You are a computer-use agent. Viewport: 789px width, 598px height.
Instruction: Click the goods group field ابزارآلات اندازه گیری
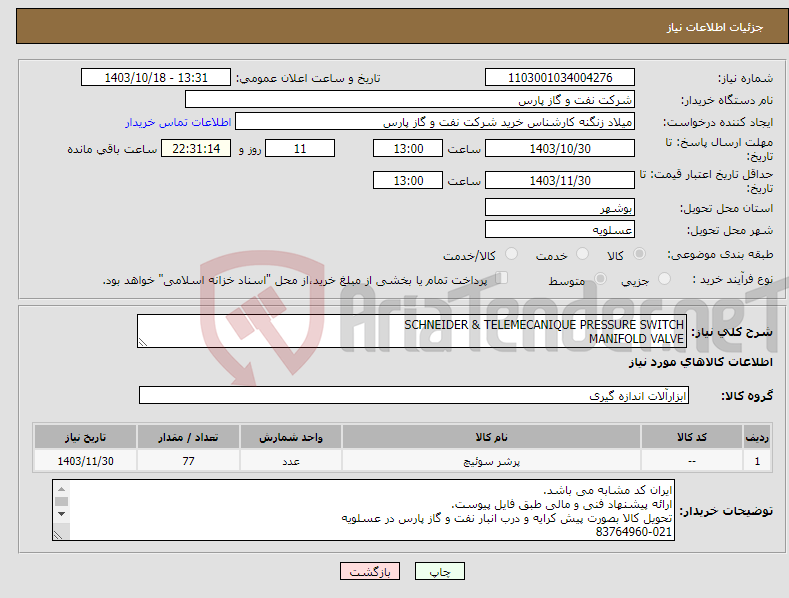tap(414, 396)
